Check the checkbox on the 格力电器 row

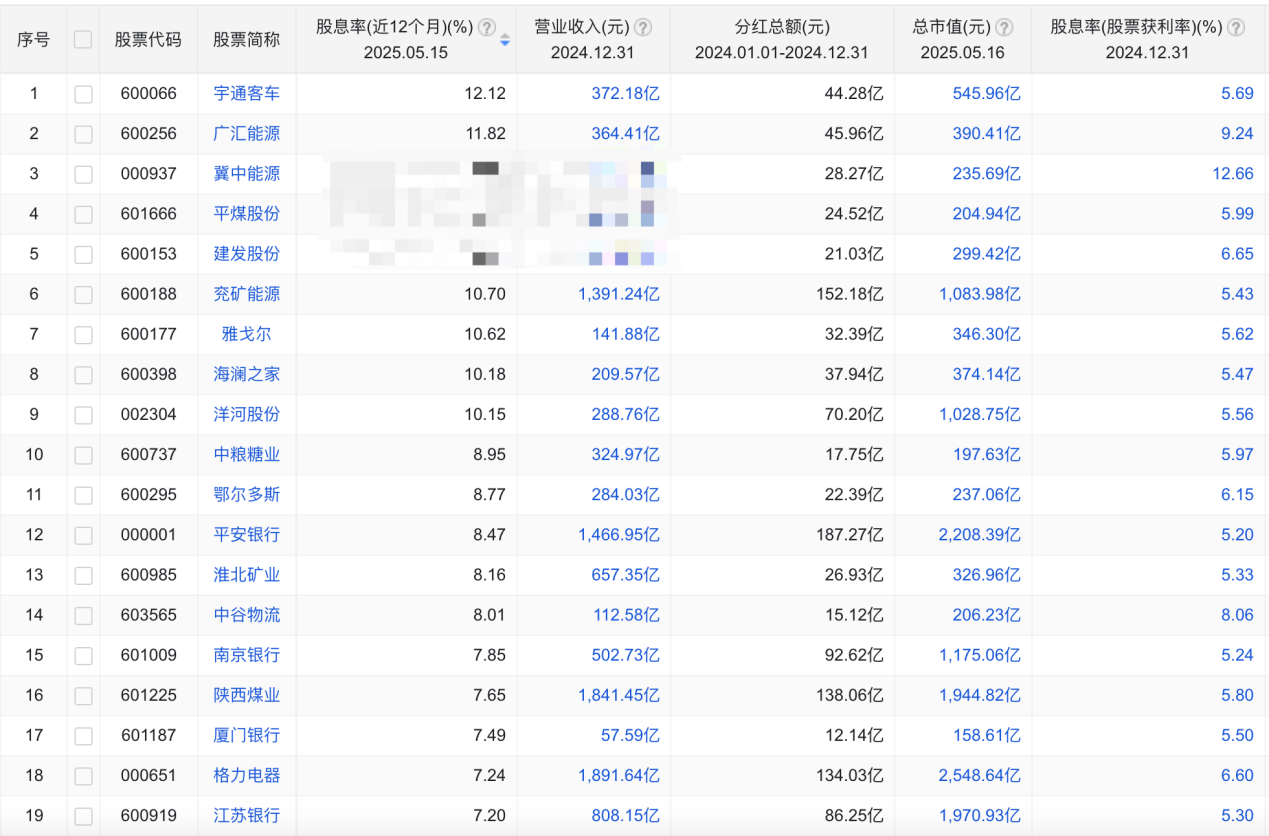[x=83, y=775]
